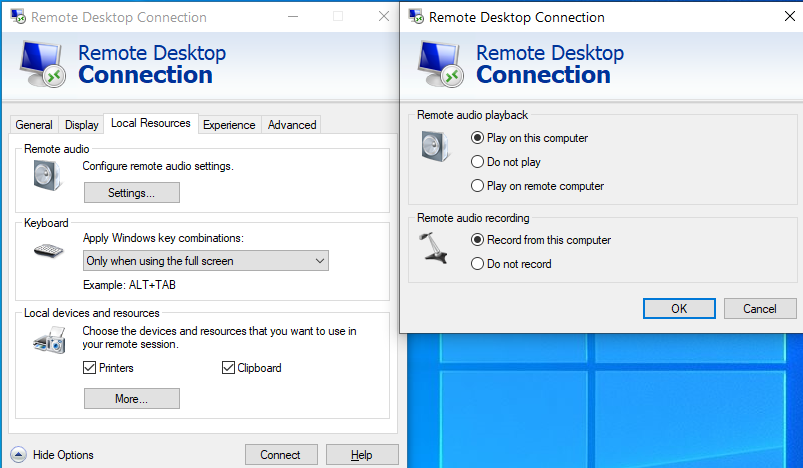This screenshot has width=803, height=468.
Task: Click the keyboard icon in Keyboard section
Action: click(x=49, y=251)
